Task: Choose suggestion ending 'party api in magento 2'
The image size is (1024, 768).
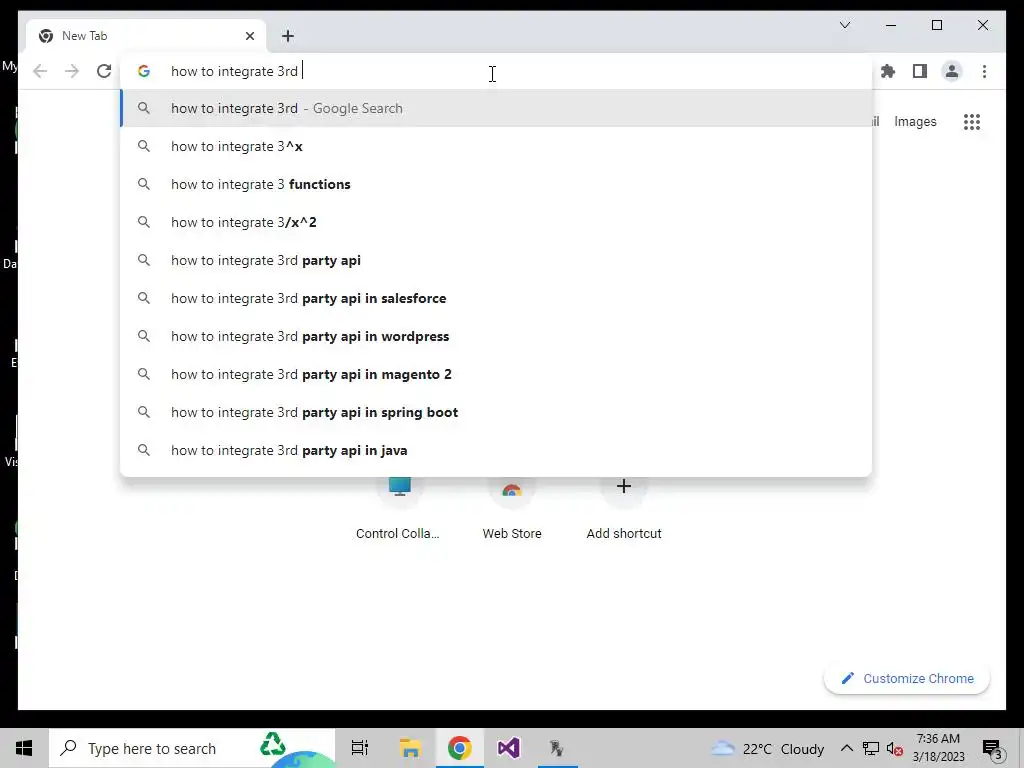Action: tap(496, 374)
